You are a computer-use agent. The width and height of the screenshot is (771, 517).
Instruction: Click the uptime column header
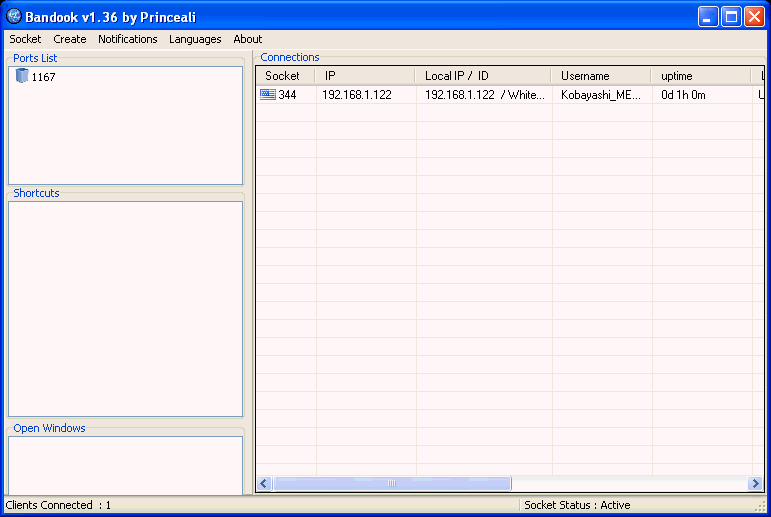(x=700, y=76)
